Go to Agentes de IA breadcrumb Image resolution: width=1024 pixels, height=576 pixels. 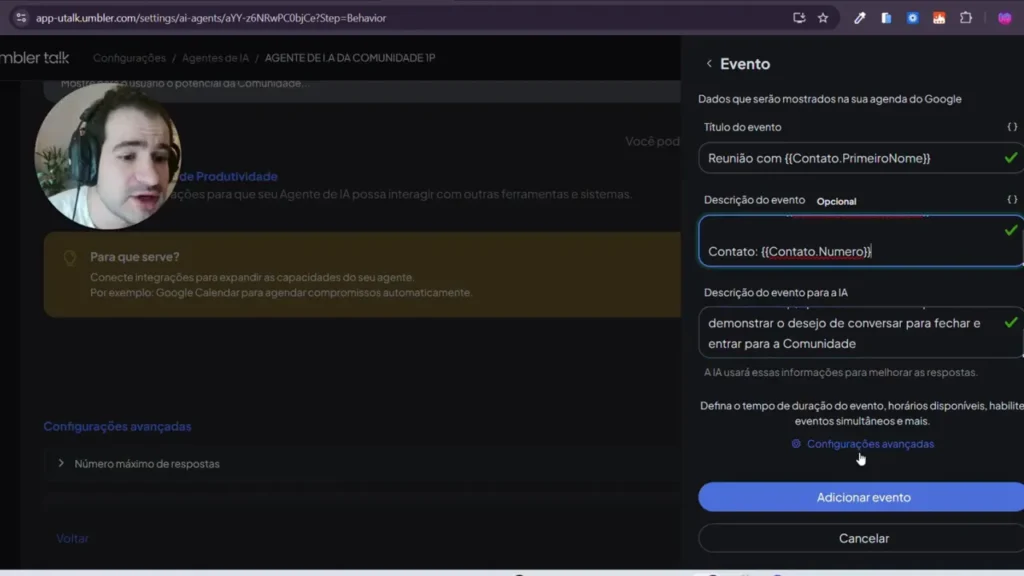pyautogui.click(x=215, y=58)
